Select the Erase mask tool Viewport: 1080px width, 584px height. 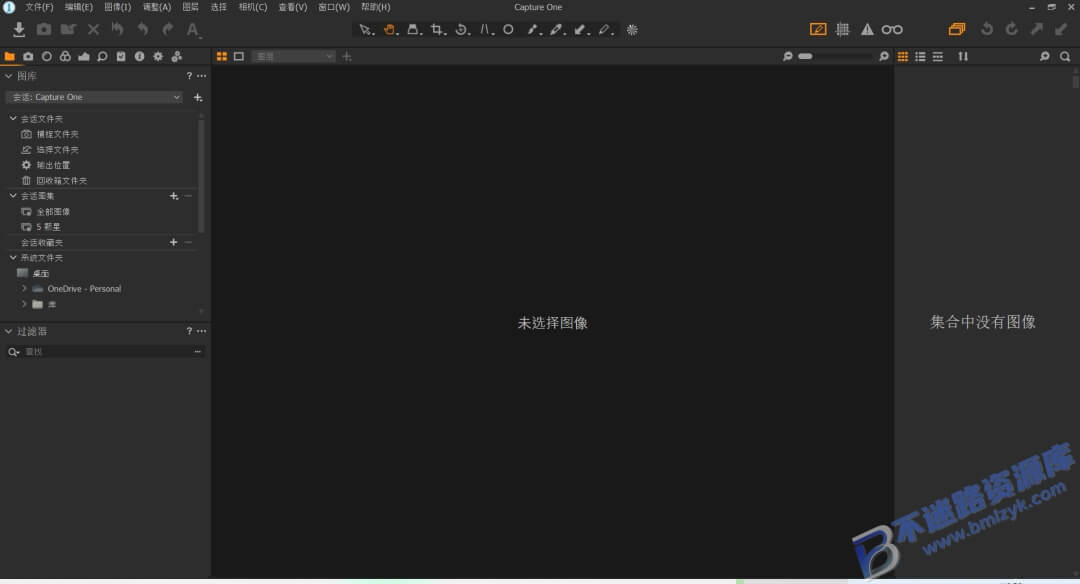(605, 30)
